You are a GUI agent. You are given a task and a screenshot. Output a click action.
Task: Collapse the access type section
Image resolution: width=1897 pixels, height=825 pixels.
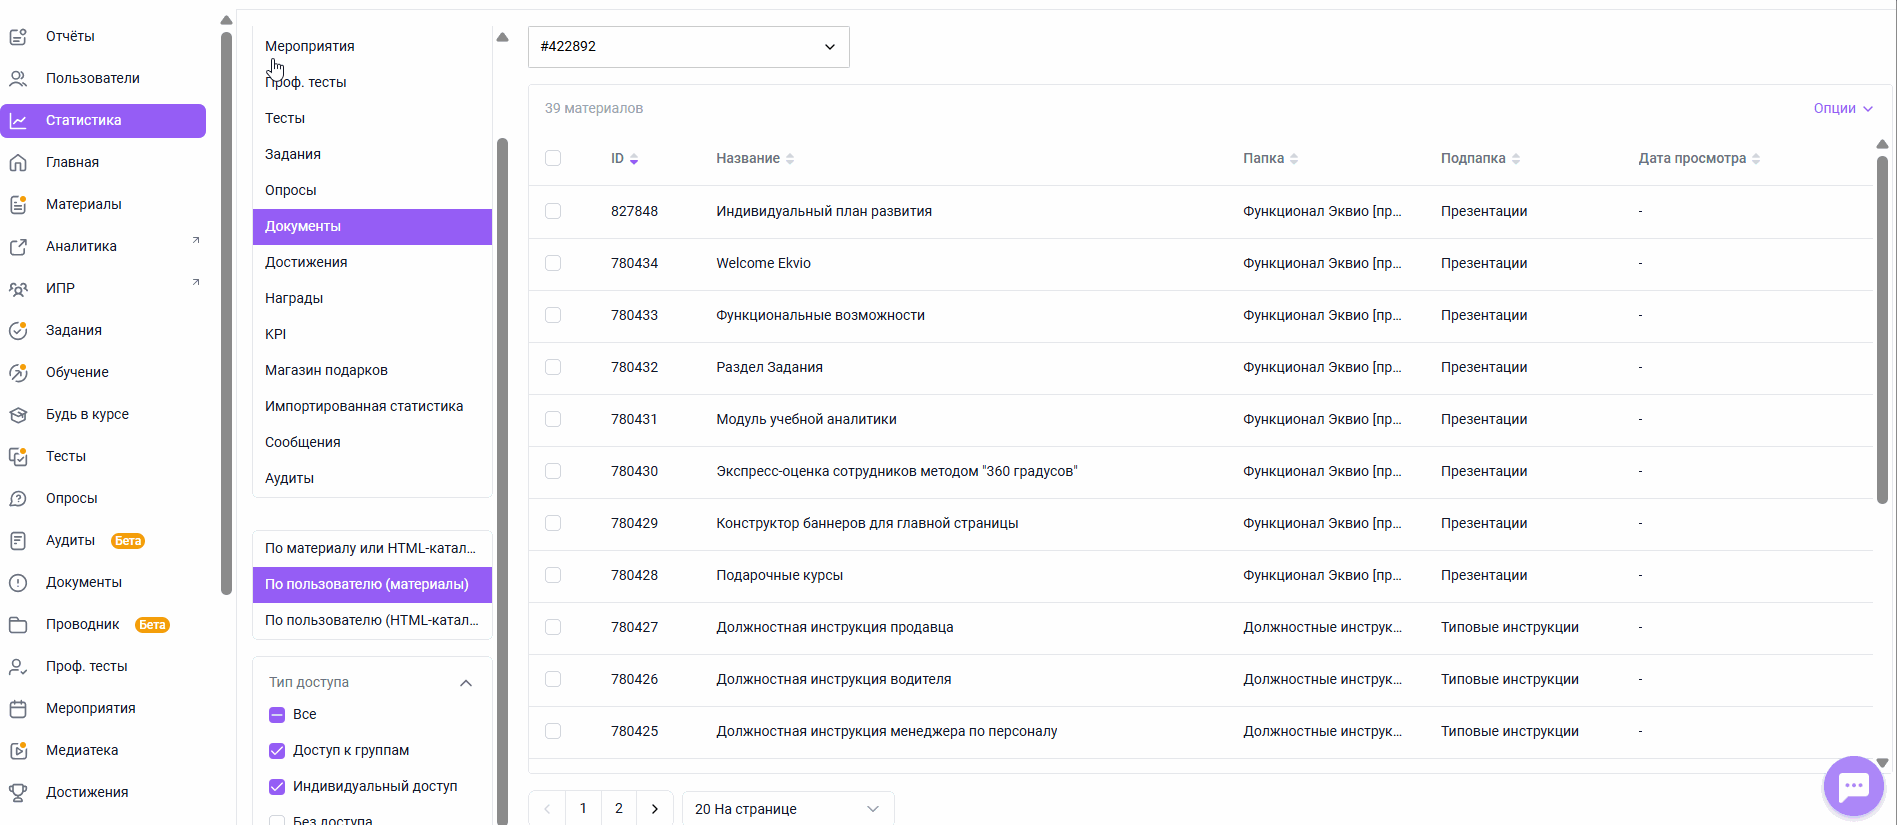(x=465, y=683)
